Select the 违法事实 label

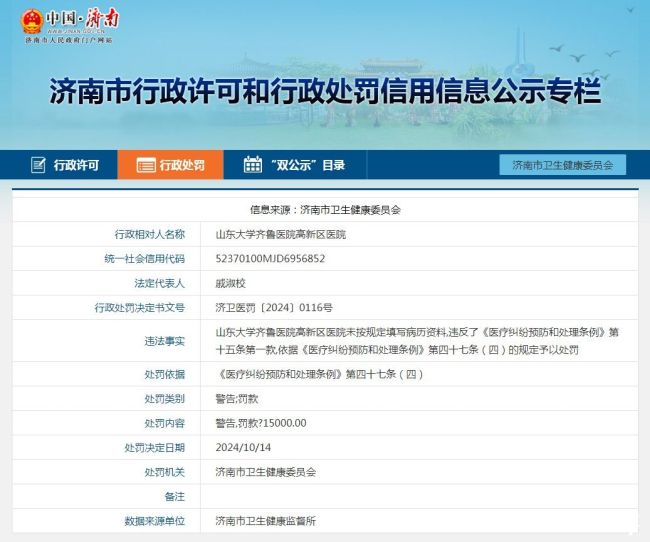pos(164,341)
